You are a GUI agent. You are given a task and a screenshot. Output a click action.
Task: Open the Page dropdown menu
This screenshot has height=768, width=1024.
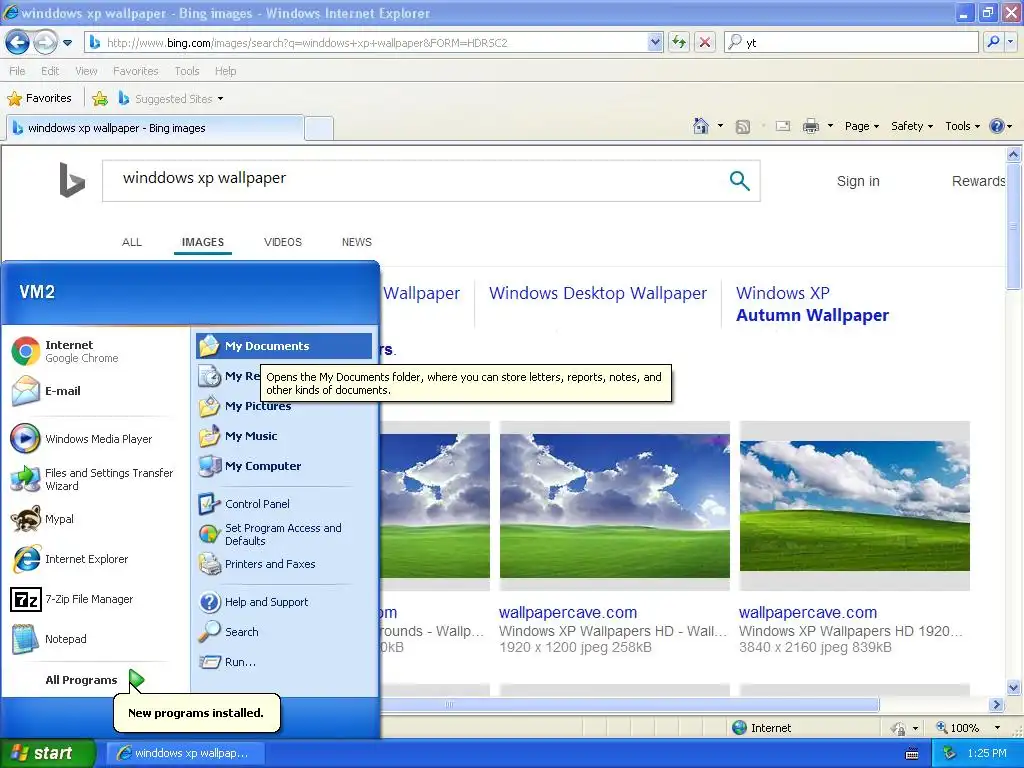pos(861,126)
